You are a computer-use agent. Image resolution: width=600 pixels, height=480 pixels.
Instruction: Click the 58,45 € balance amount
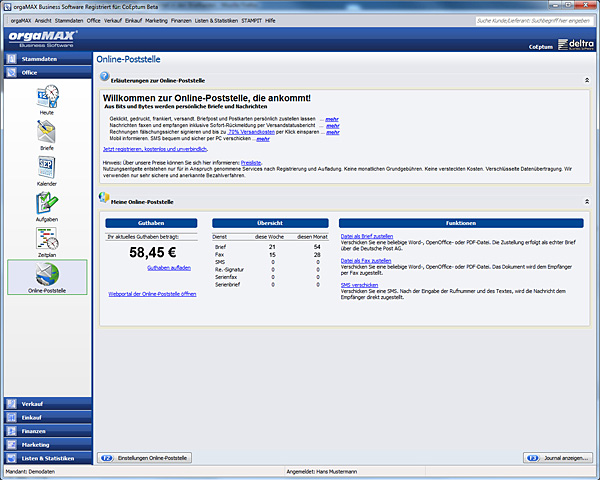point(153,253)
